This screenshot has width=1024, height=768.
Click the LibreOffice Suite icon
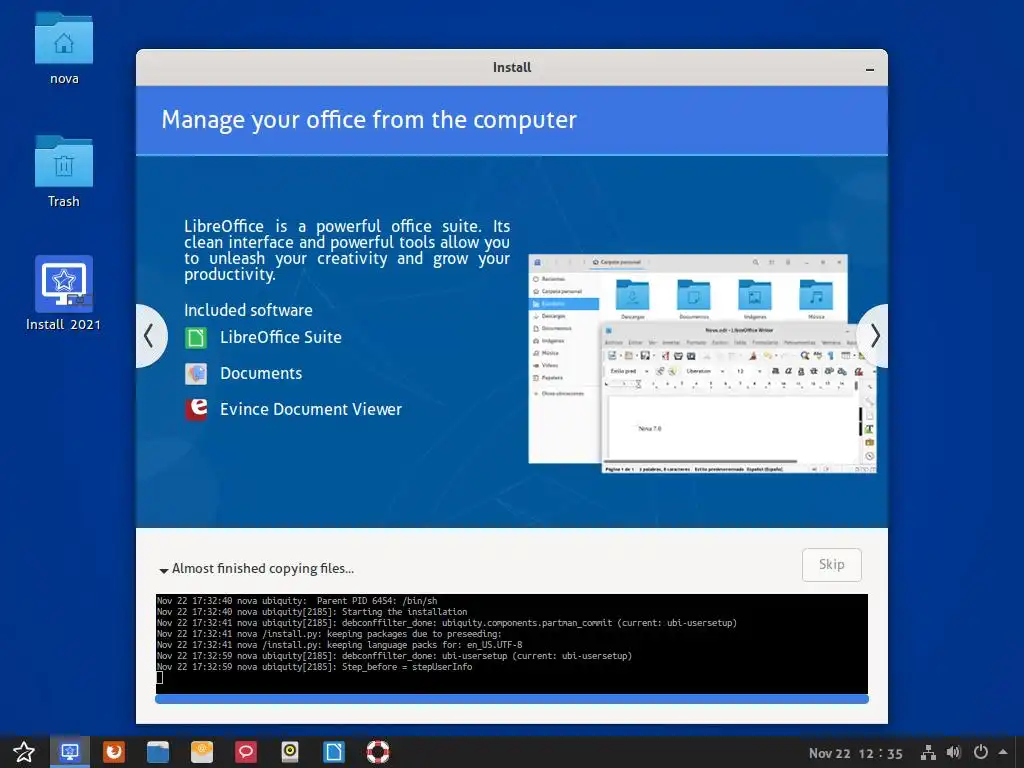[x=196, y=338]
